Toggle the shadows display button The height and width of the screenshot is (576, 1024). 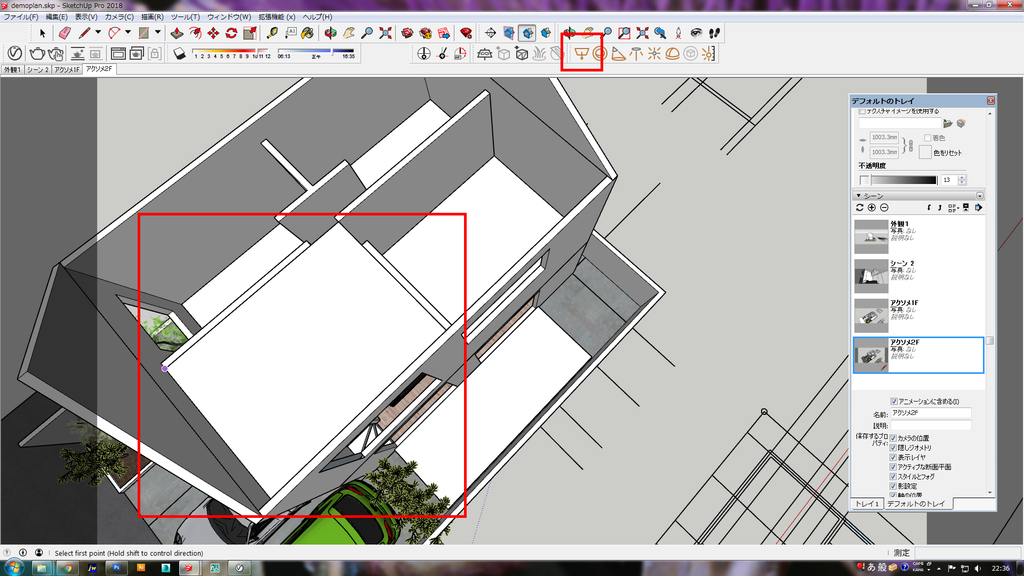[179, 54]
